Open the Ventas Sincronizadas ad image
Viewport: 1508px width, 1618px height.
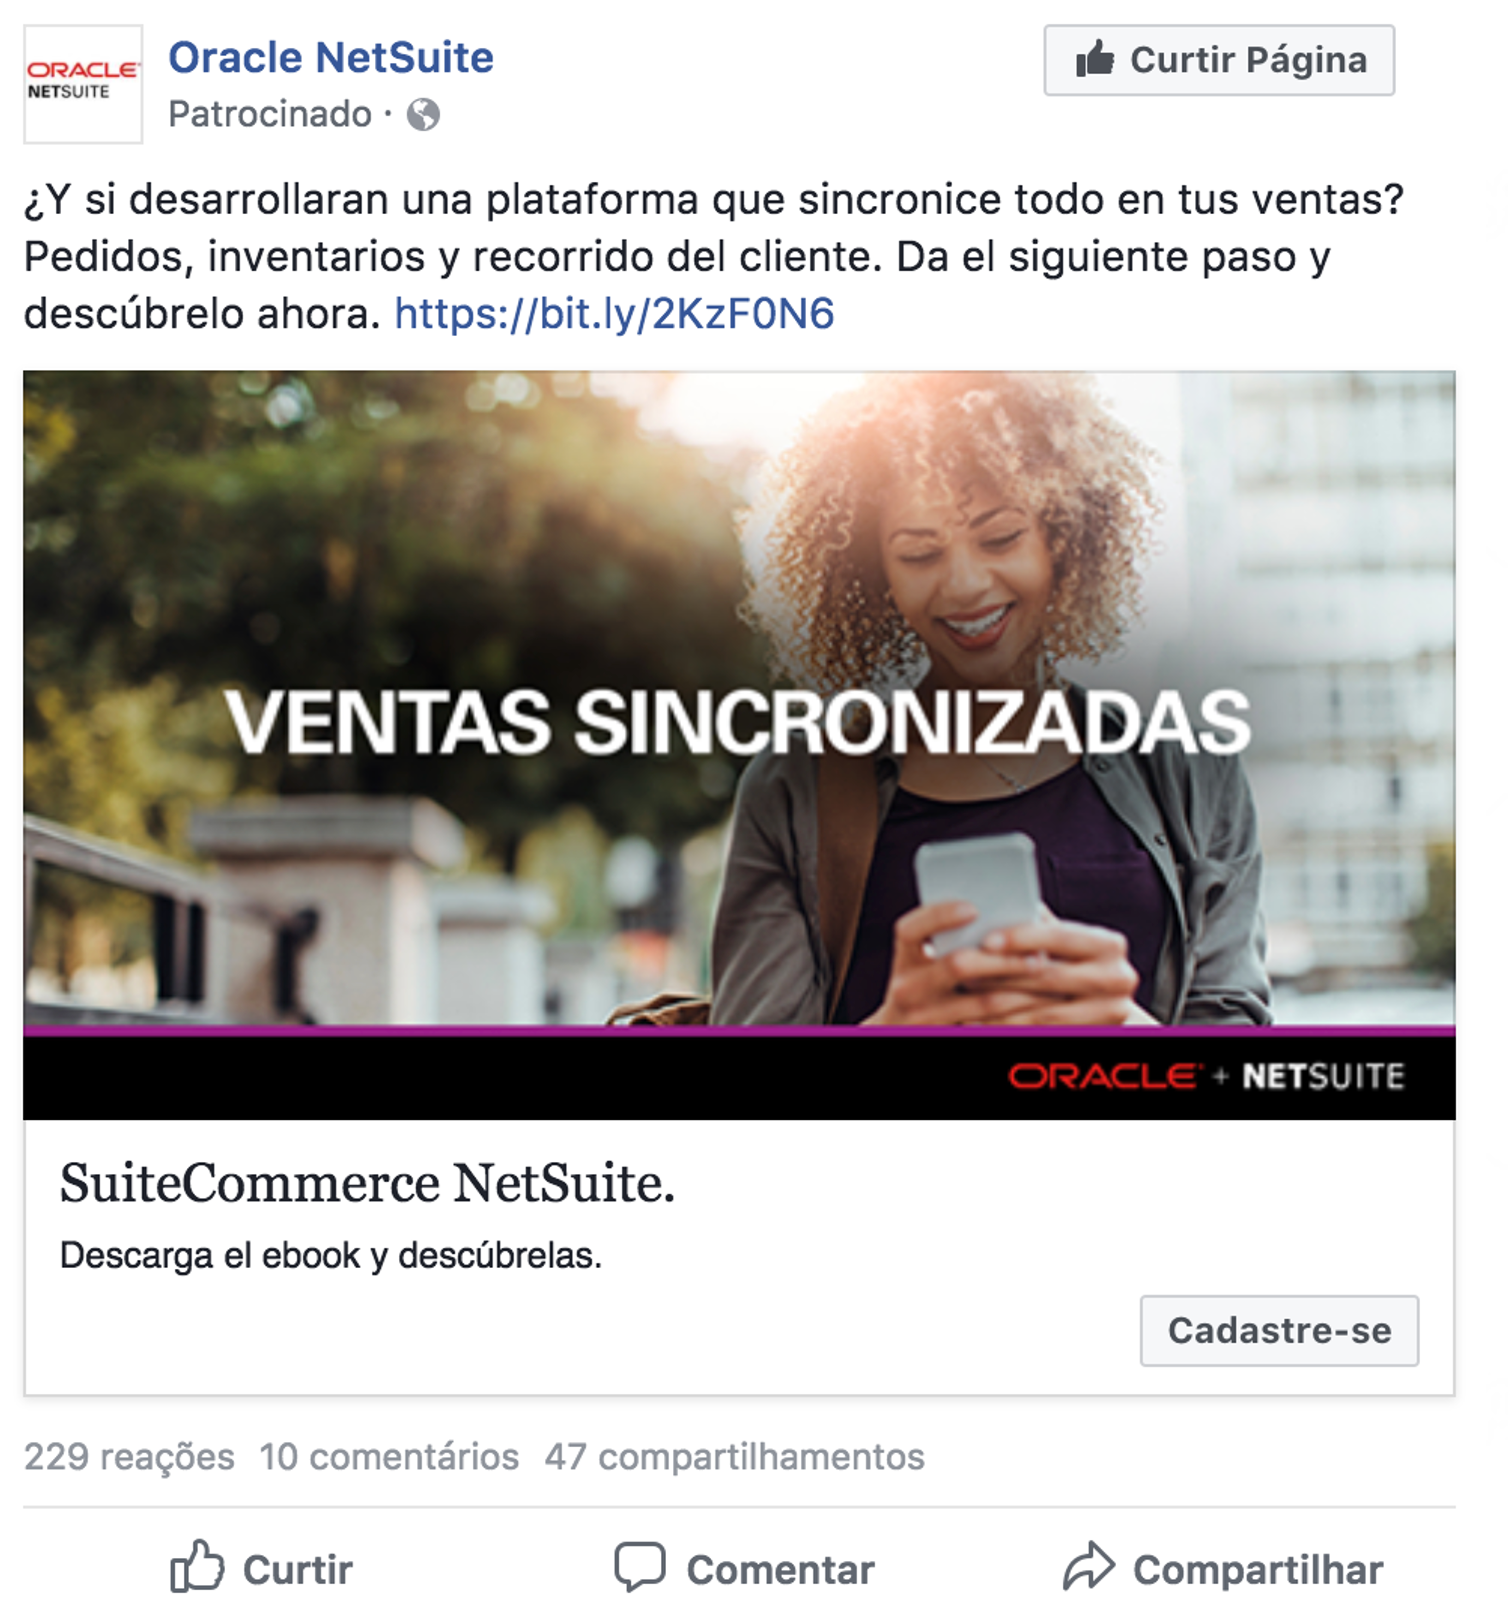tap(739, 745)
